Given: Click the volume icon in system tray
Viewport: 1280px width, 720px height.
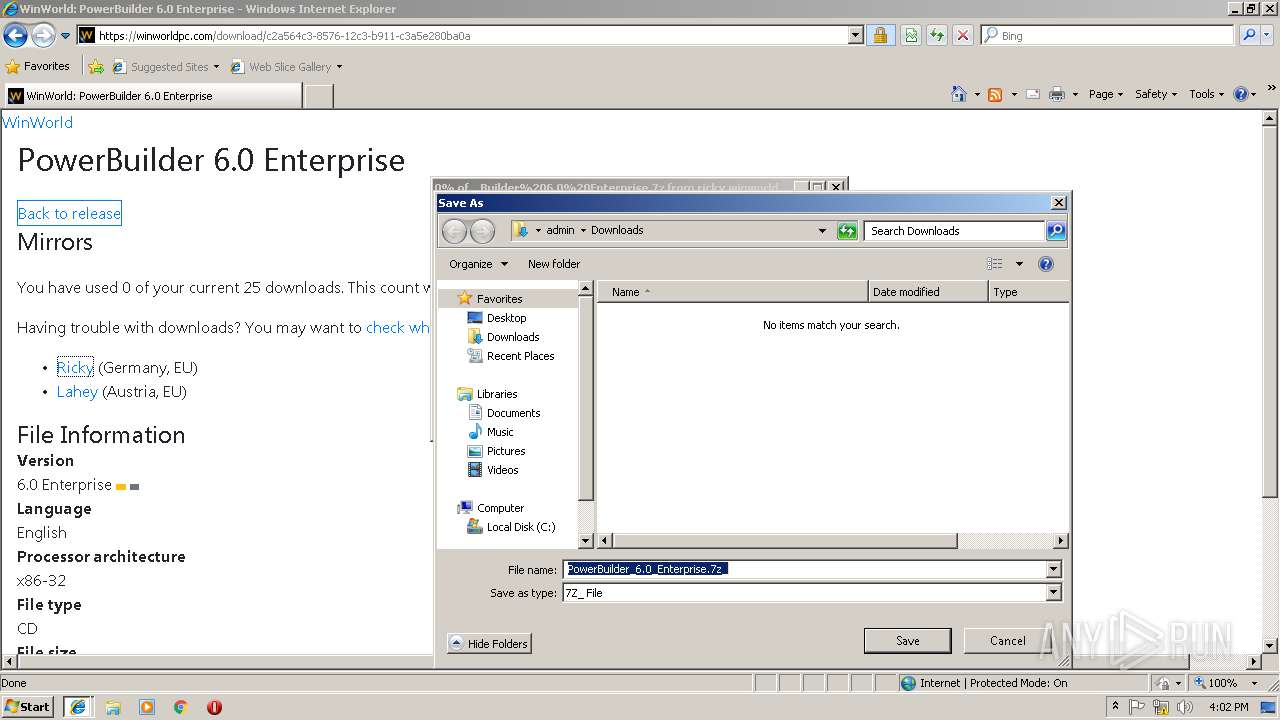Looking at the screenshot, I should tap(1184, 707).
